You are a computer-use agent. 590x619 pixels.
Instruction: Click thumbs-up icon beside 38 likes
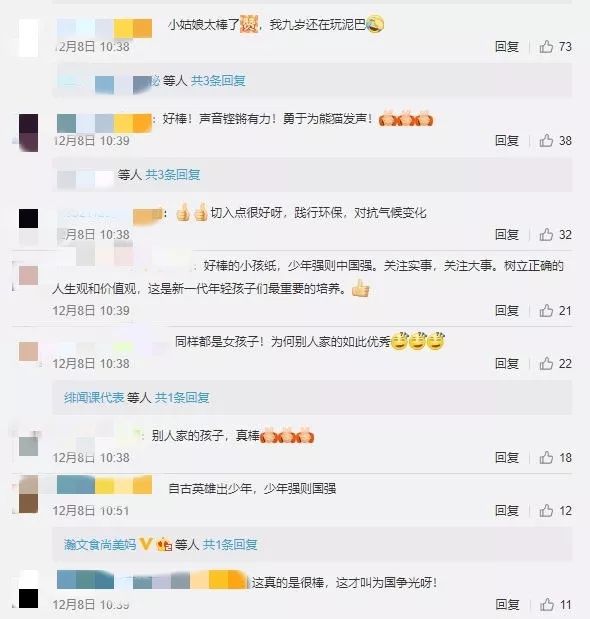coord(546,141)
